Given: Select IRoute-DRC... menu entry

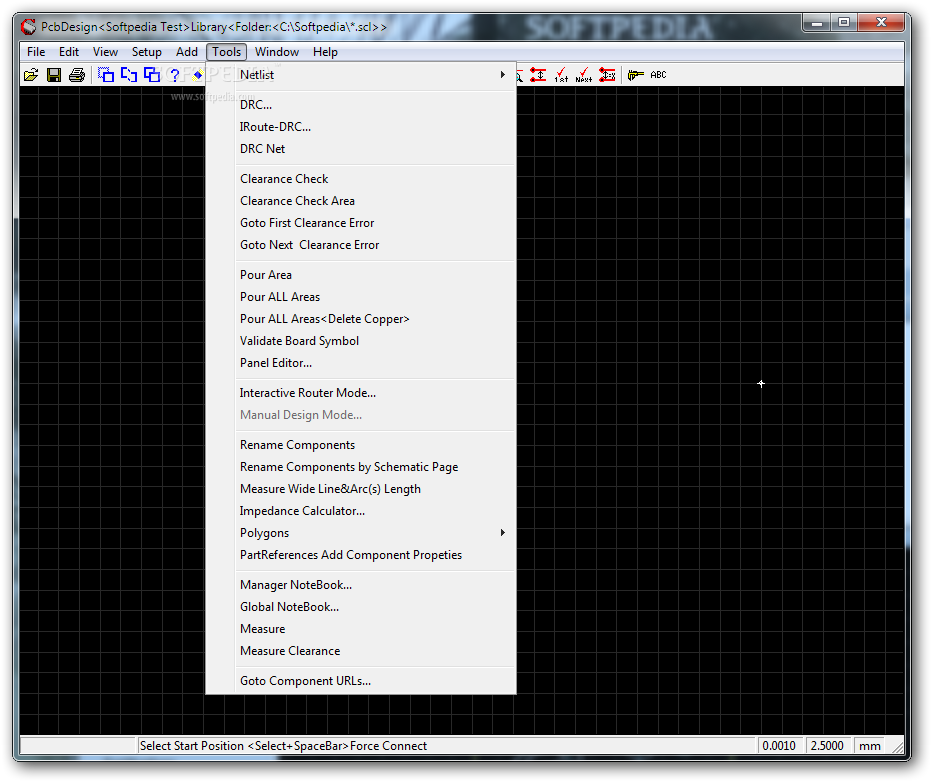Looking at the screenshot, I should (x=361, y=127).
